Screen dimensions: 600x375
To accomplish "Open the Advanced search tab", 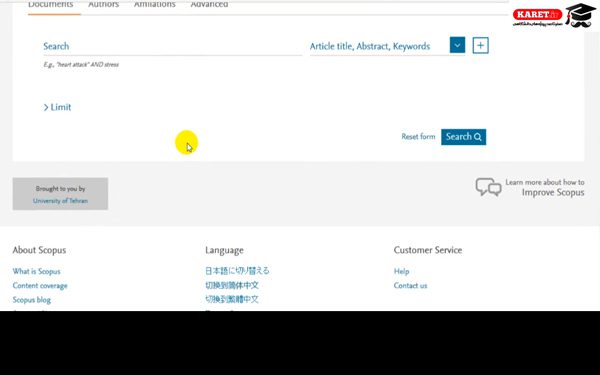I will (x=209, y=5).
